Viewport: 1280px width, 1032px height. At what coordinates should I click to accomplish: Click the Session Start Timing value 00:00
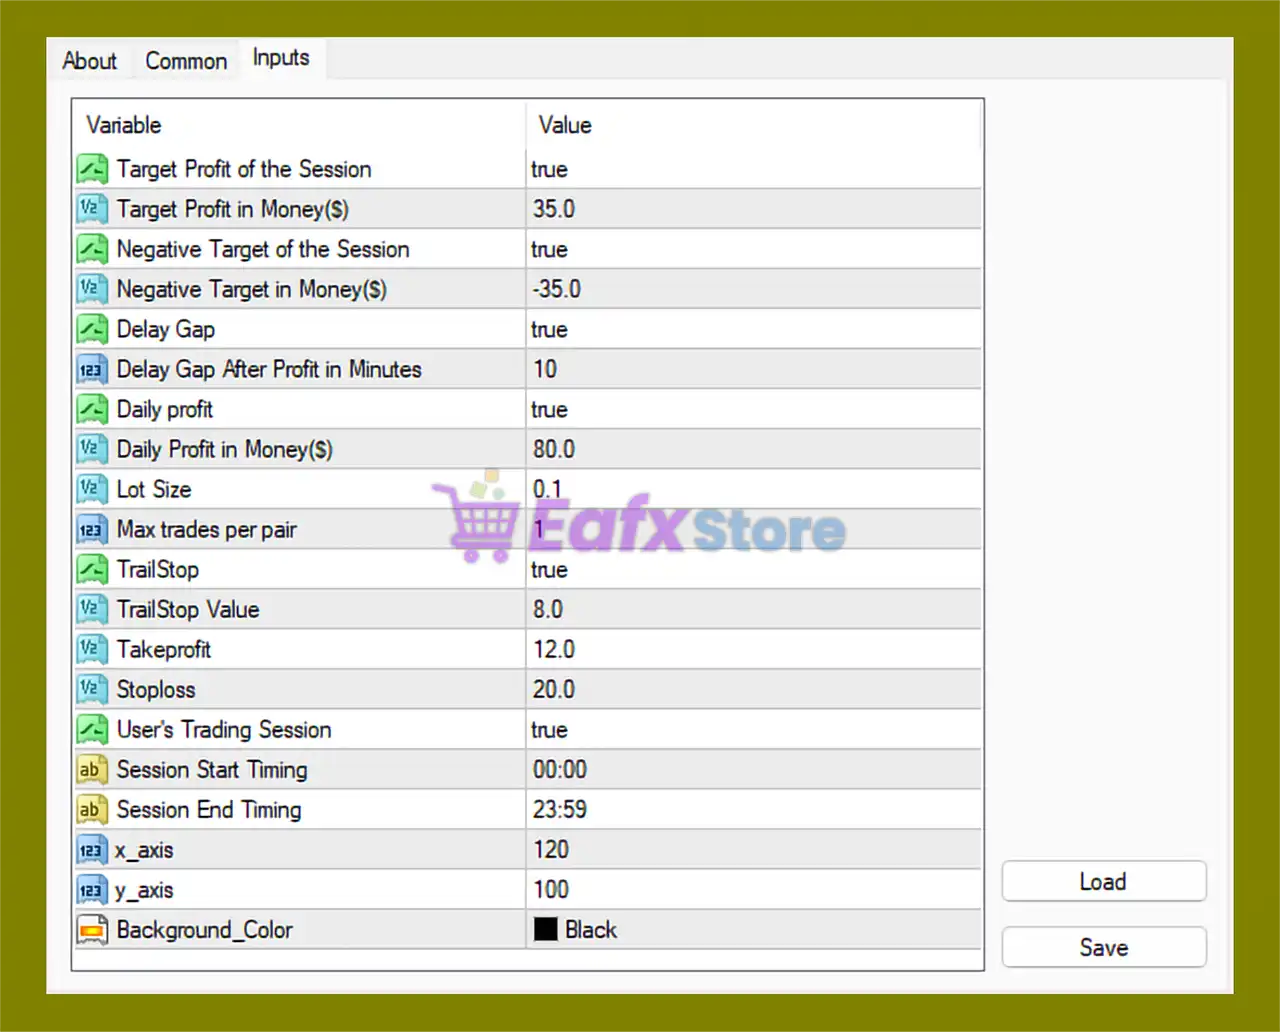click(560, 769)
